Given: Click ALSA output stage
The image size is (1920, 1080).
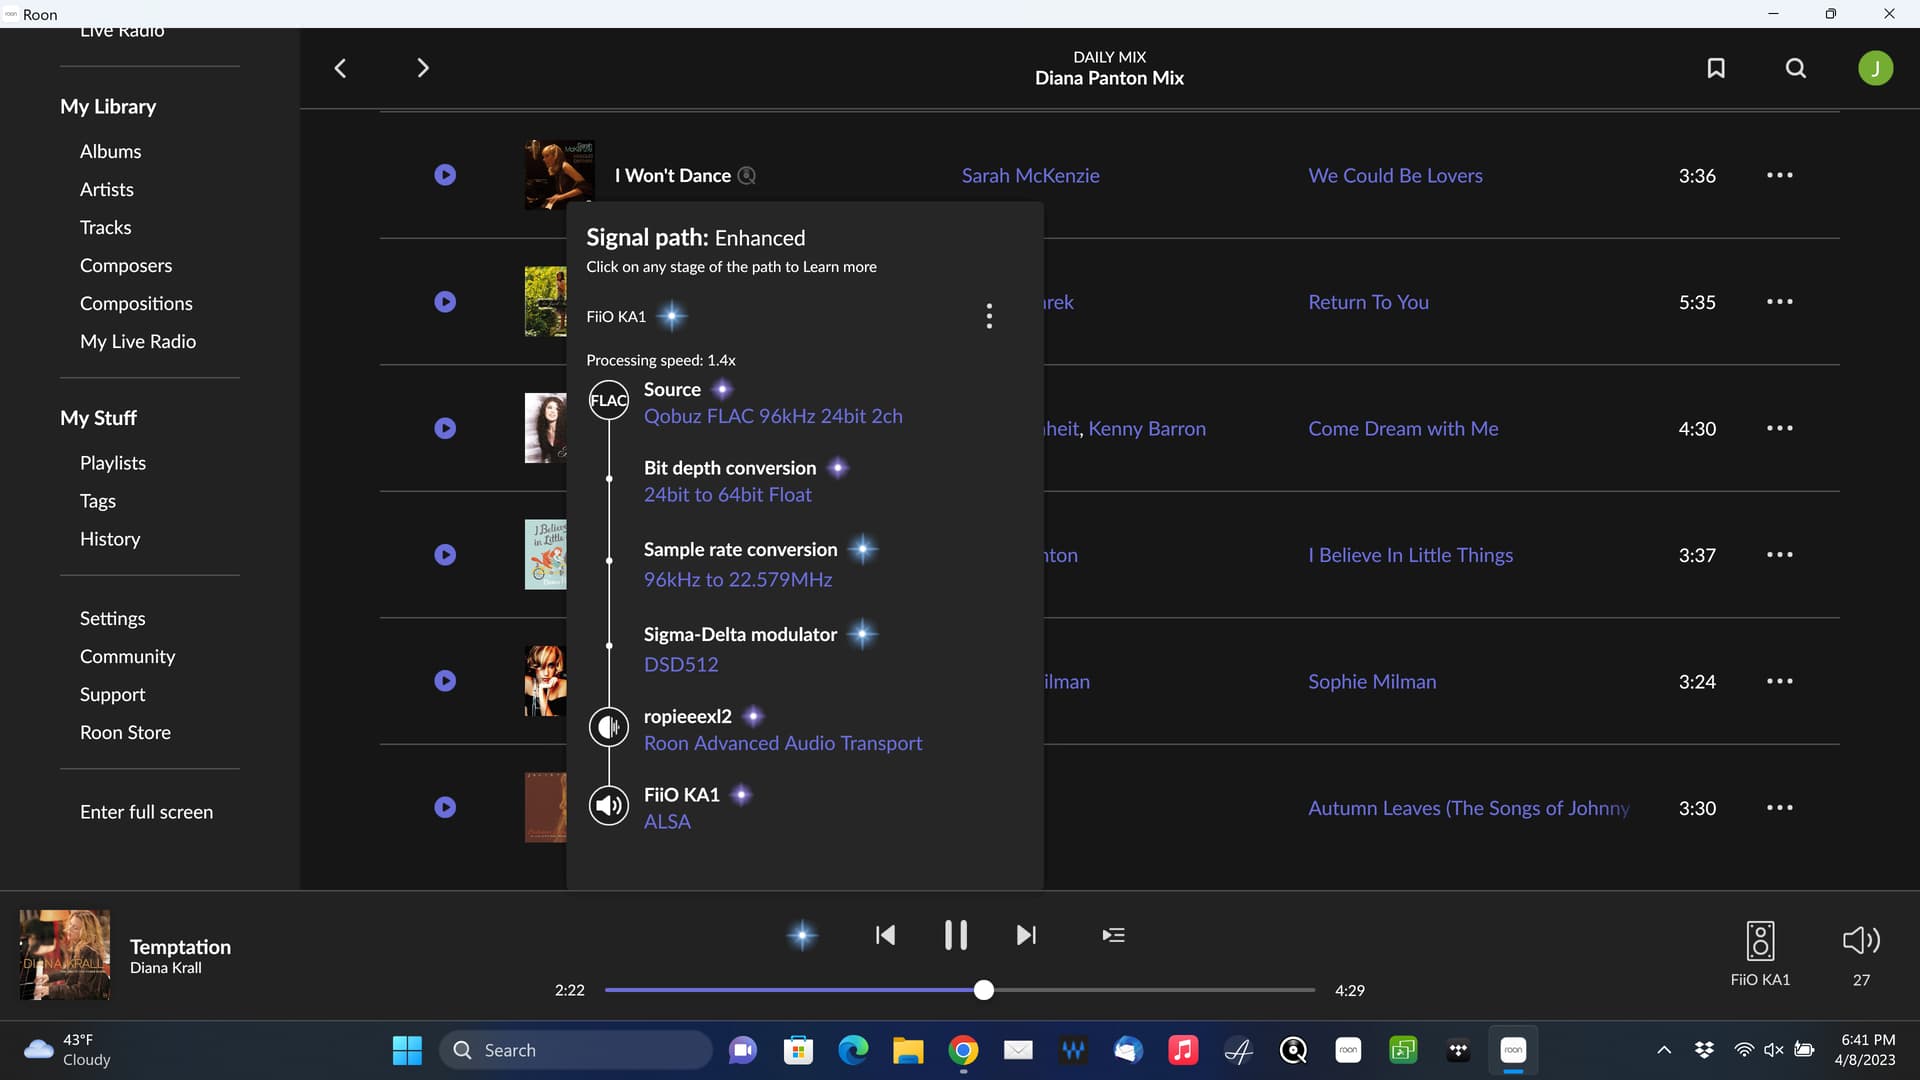Looking at the screenshot, I should click(x=667, y=821).
